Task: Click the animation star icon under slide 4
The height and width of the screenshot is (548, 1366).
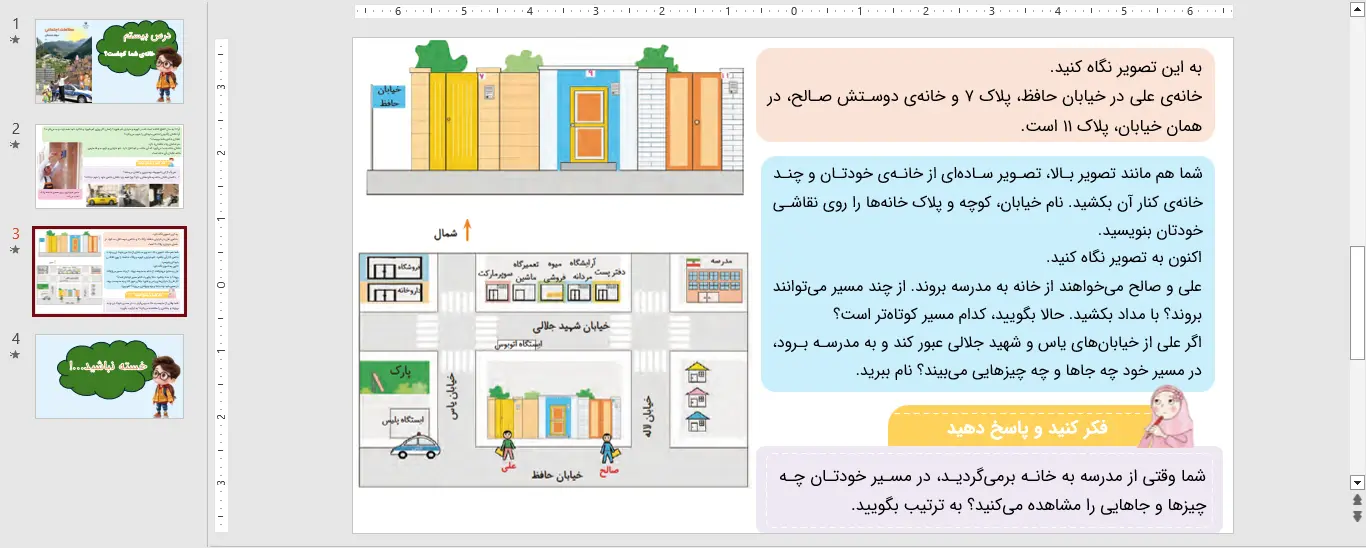Action: (x=15, y=355)
